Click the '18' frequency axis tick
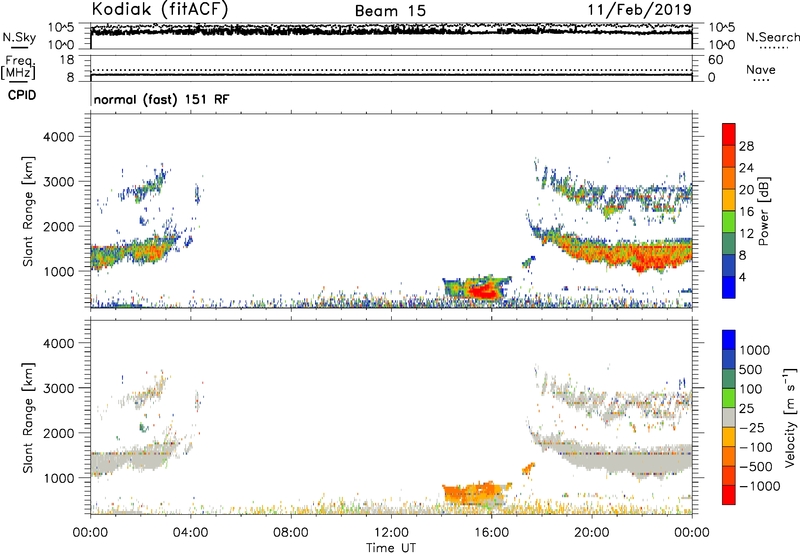The width and height of the screenshot is (800, 554). click(x=67, y=60)
